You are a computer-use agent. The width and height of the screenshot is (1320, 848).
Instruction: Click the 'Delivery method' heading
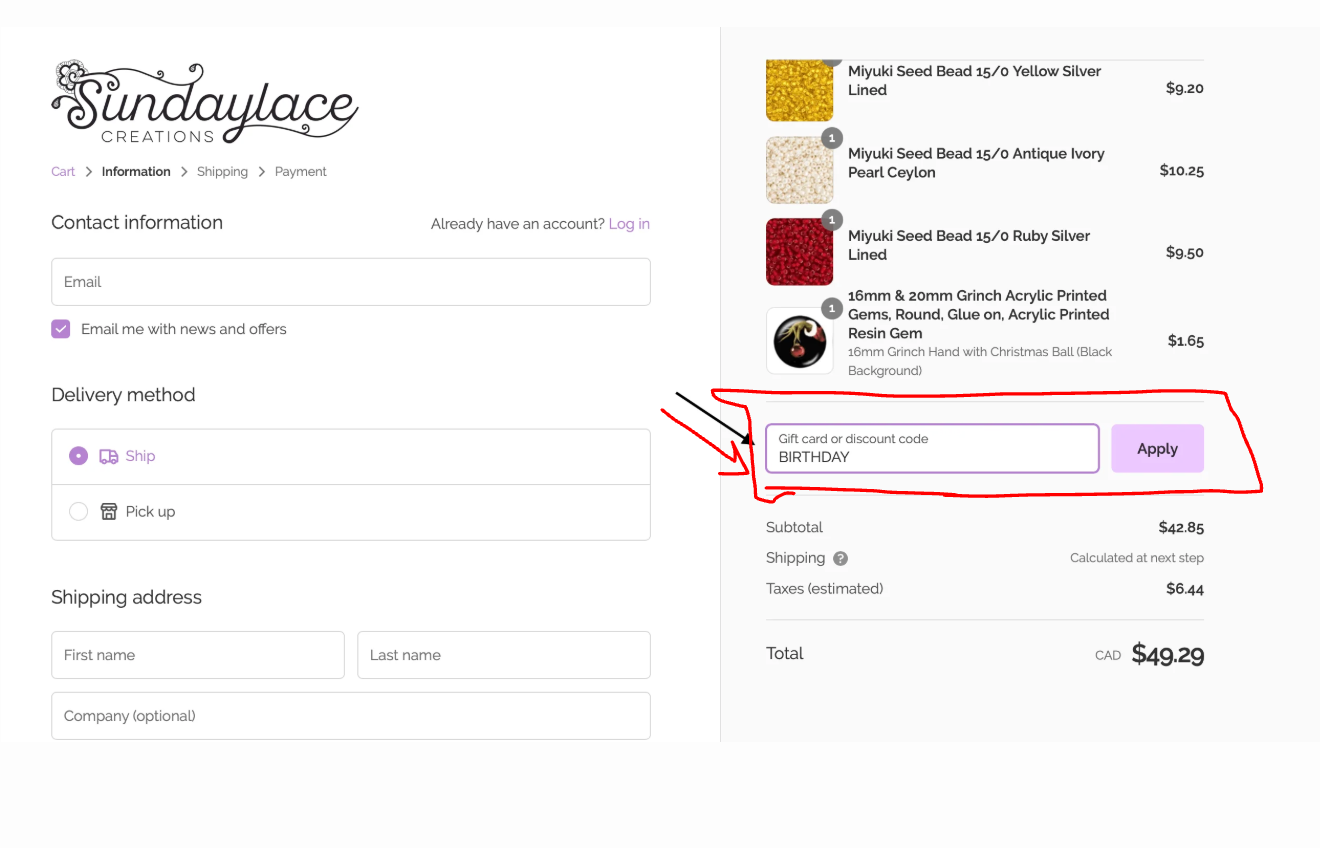click(123, 395)
